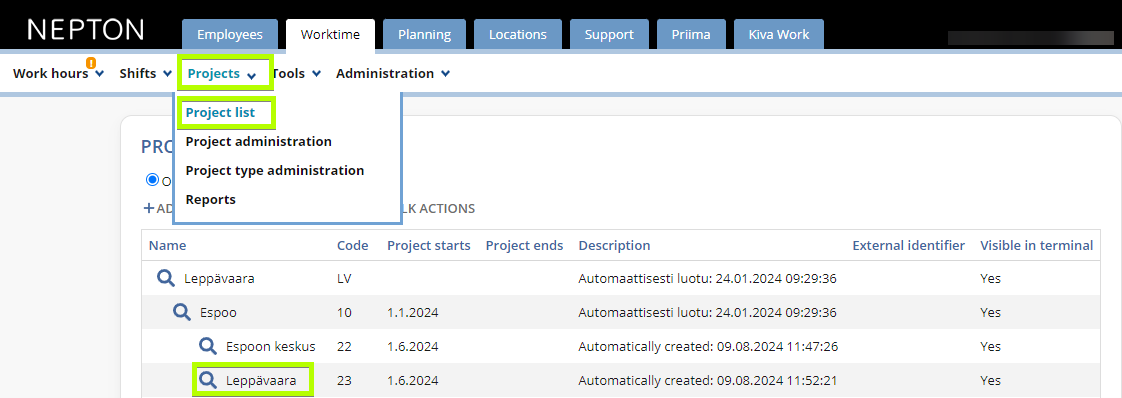Open the Planning tab
The height and width of the screenshot is (398, 1122).
coord(424,34)
